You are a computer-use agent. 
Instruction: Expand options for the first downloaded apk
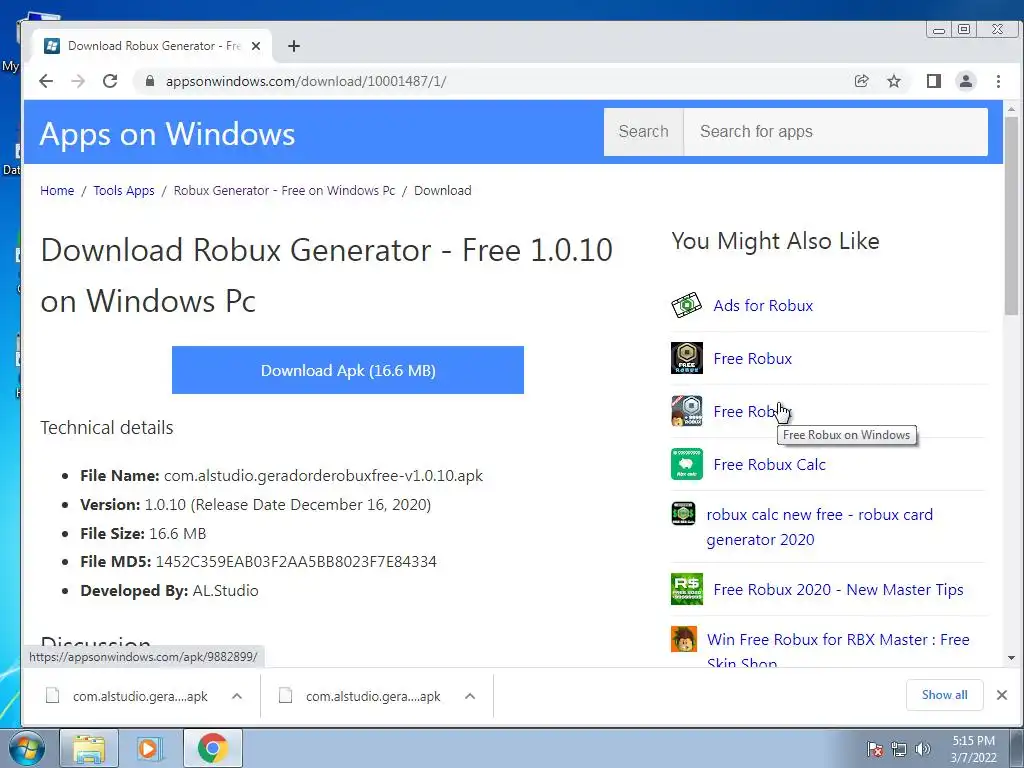coord(237,696)
